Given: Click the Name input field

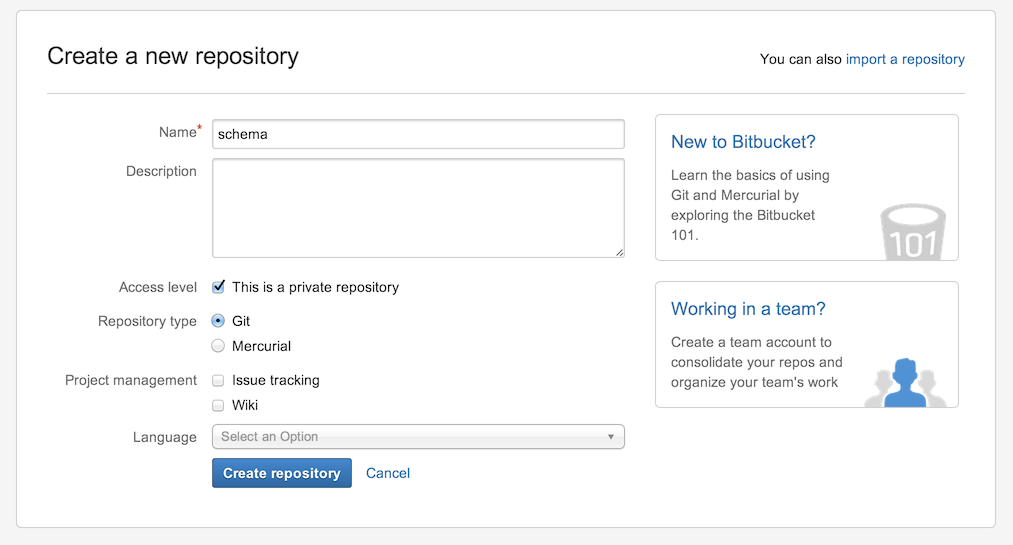Looking at the screenshot, I should 418,134.
